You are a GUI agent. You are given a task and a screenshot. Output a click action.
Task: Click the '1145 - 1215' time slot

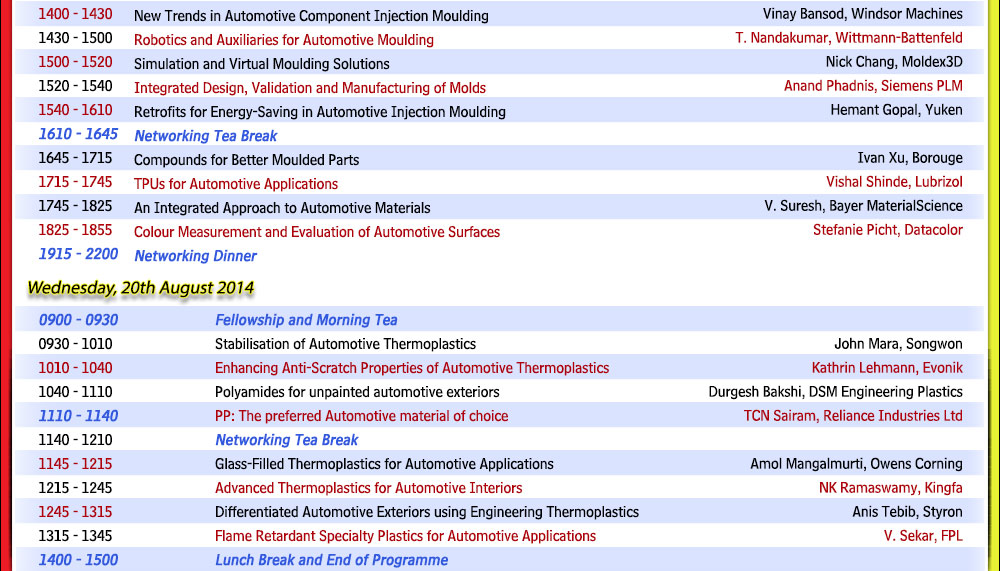(75, 464)
